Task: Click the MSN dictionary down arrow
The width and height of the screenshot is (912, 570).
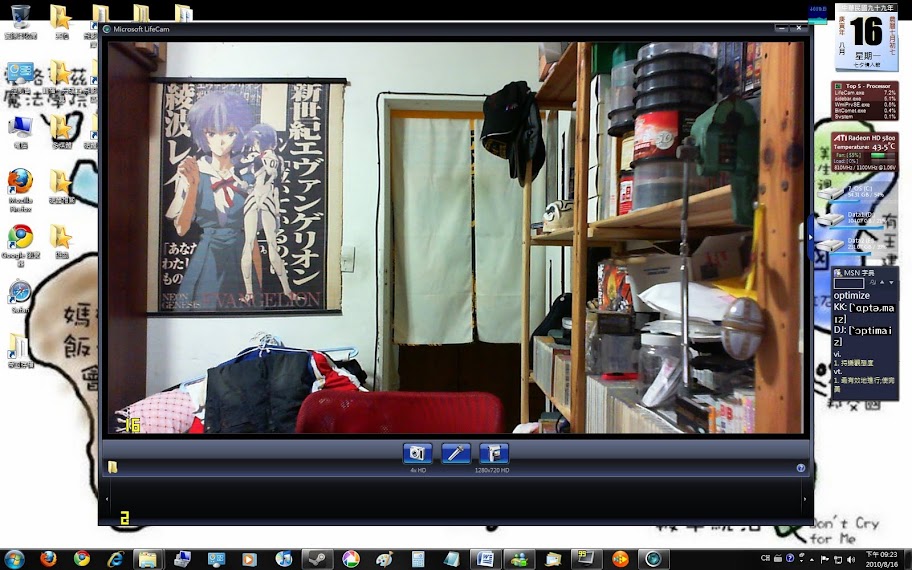Action: click(891, 283)
